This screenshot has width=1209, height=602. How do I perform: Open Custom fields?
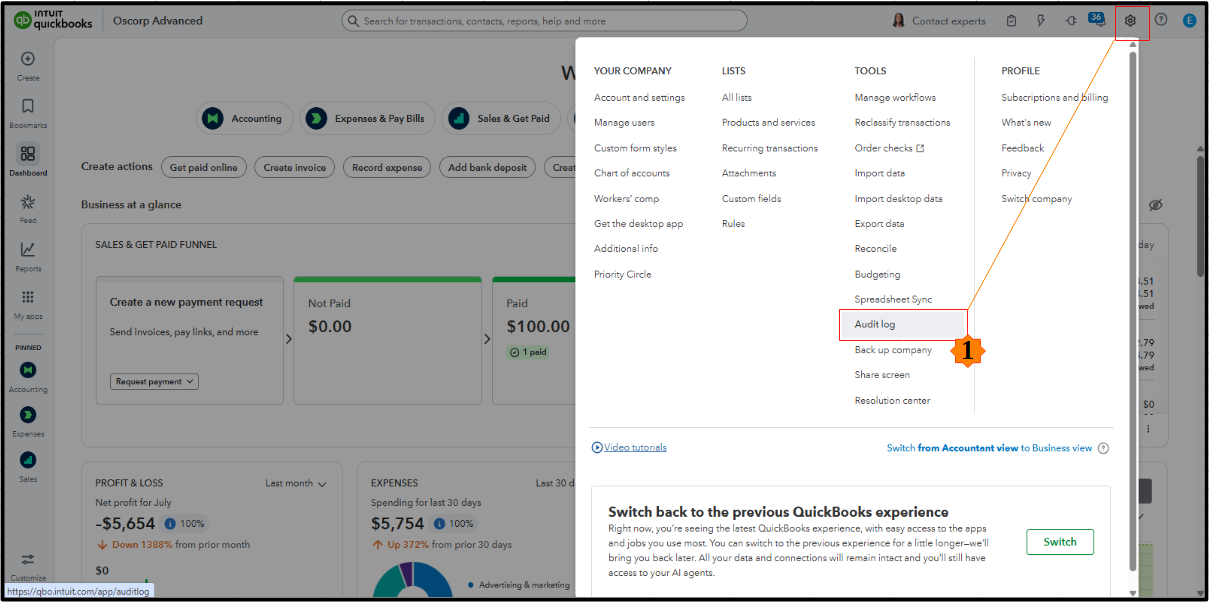click(x=752, y=198)
